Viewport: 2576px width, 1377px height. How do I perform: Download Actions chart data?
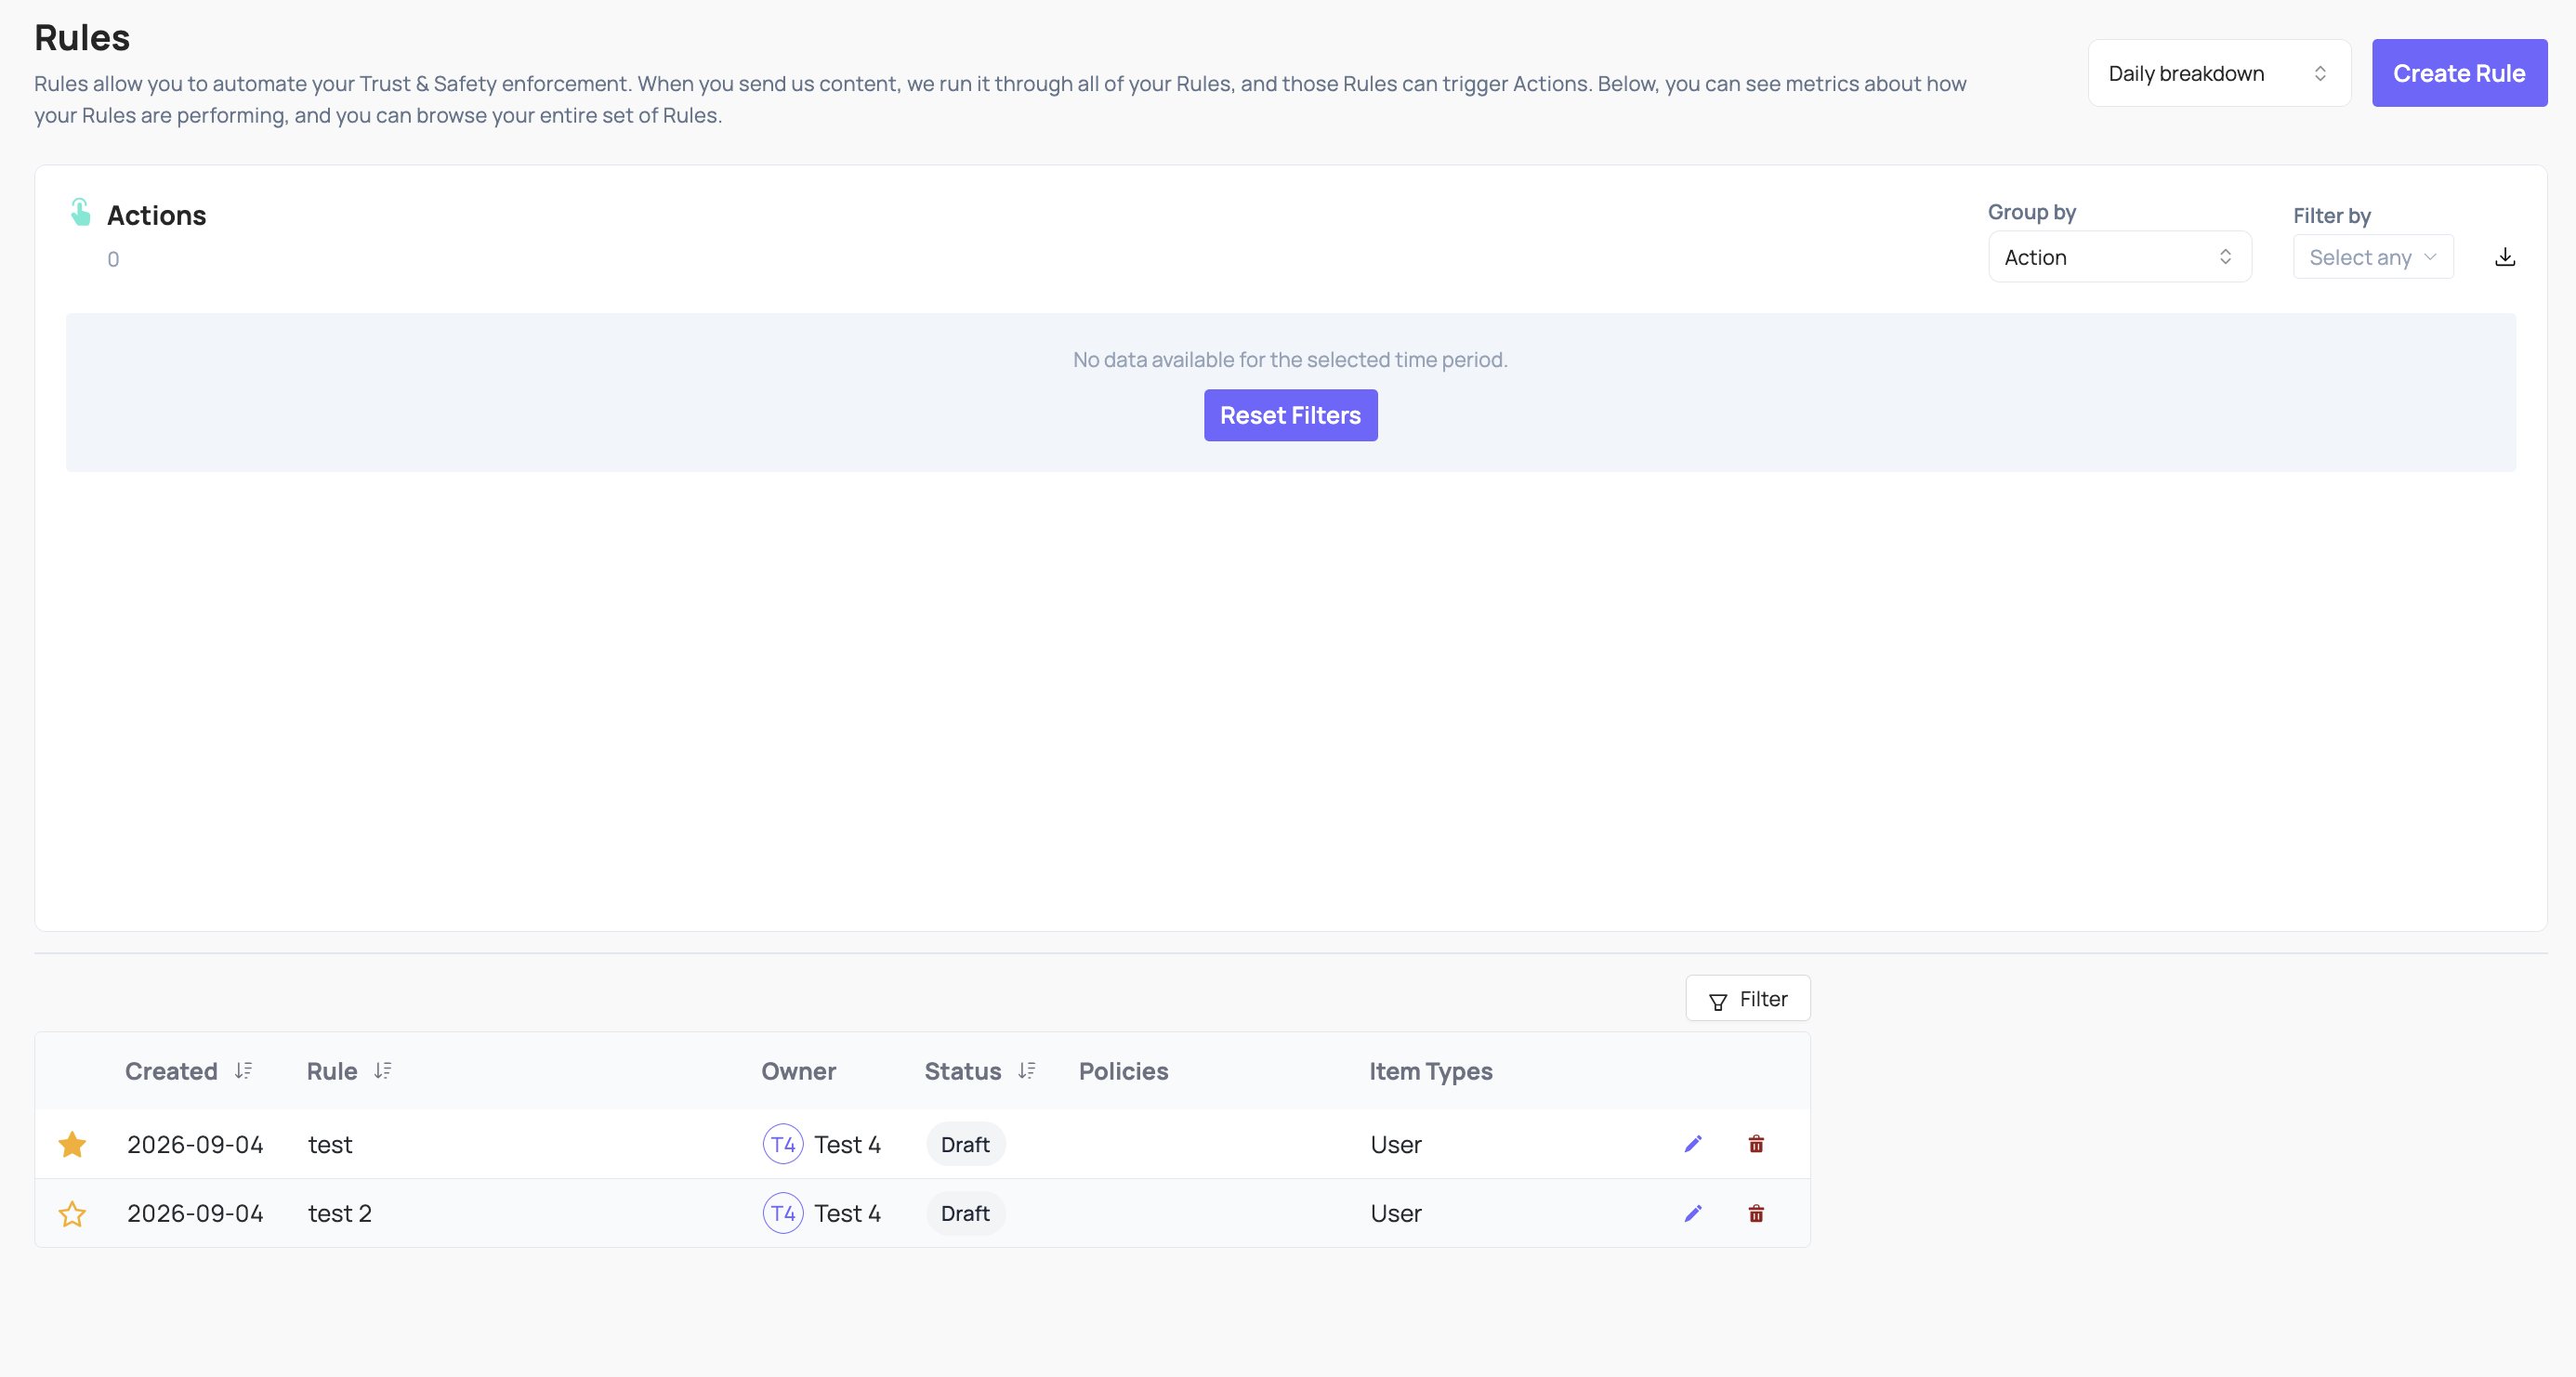click(x=2505, y=257)
